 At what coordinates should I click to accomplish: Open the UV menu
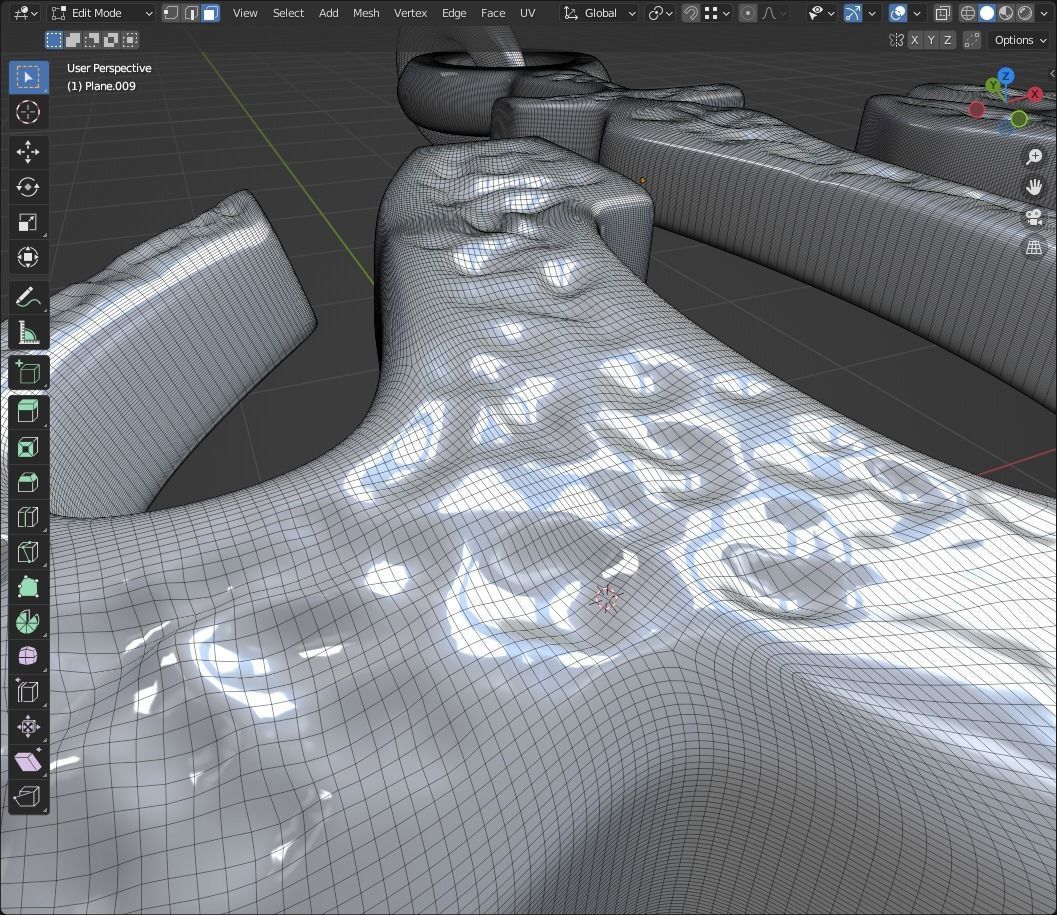tap(527, 13)
